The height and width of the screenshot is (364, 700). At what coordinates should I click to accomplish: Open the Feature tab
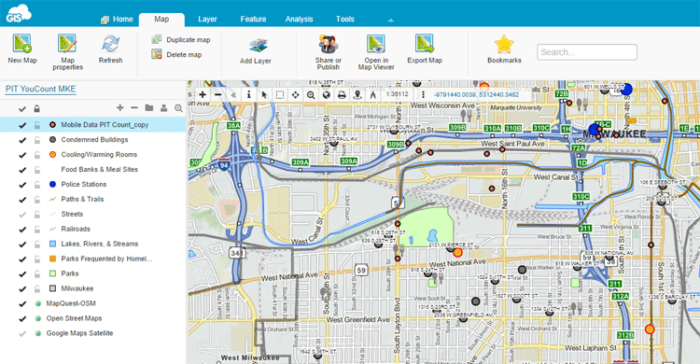tap(253, 19)
